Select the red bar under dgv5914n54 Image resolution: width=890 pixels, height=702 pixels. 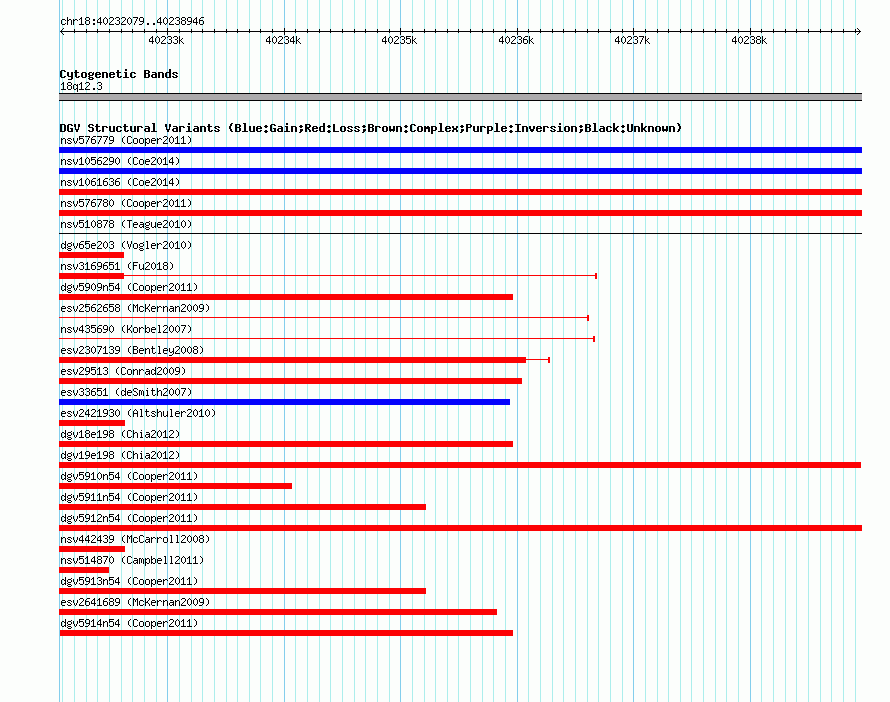[x=286, y=633]
